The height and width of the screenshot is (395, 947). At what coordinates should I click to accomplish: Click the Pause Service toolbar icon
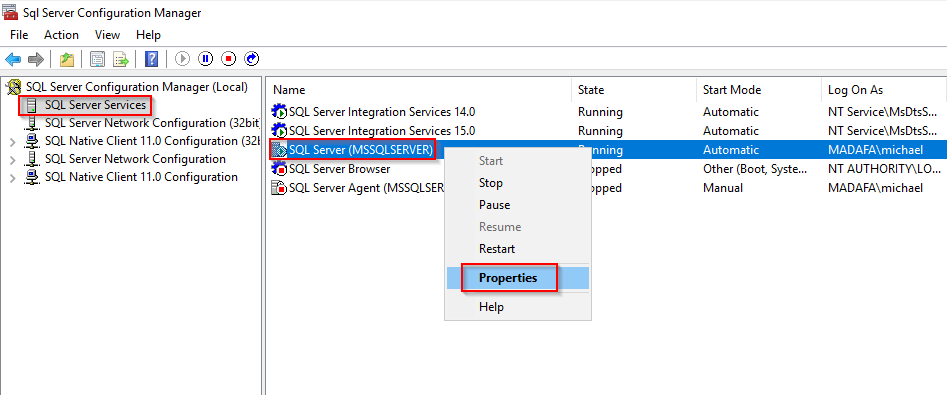[205, 59]
